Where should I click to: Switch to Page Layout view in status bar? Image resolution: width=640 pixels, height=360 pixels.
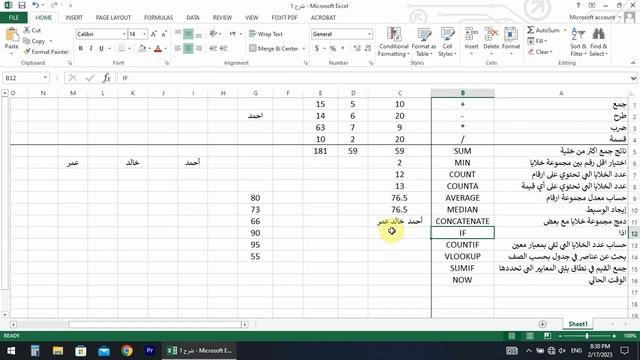529,336
